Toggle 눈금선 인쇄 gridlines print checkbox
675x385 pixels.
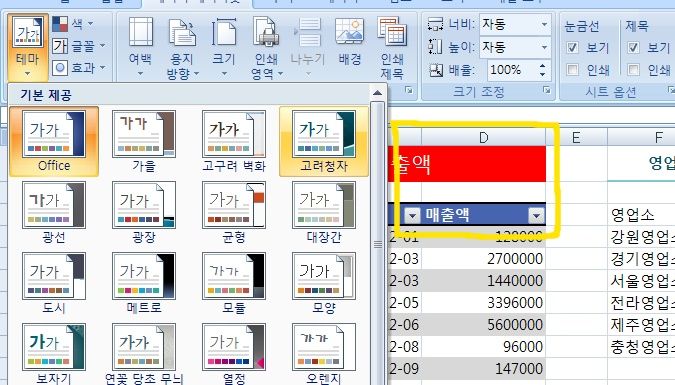coord(572,69)
